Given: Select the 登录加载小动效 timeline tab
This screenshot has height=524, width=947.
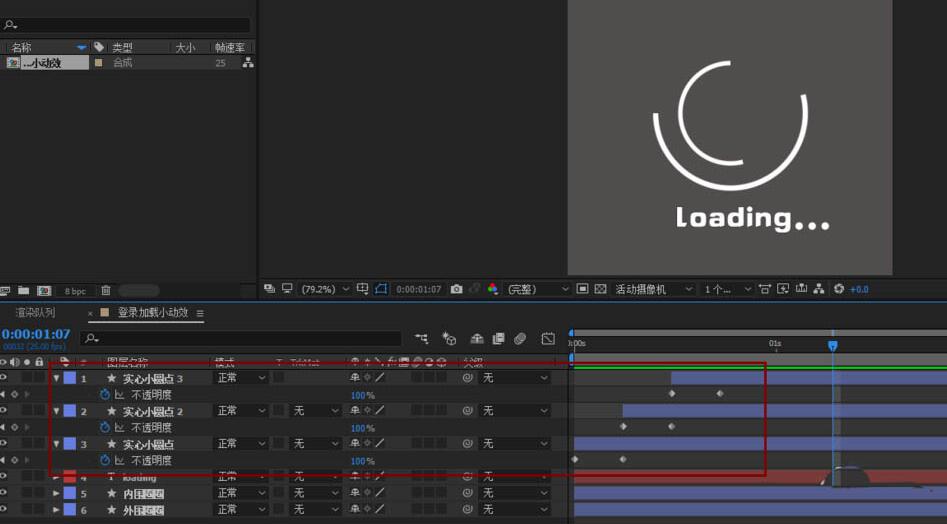Looking at the screenshot, I should tap(152, 313).
